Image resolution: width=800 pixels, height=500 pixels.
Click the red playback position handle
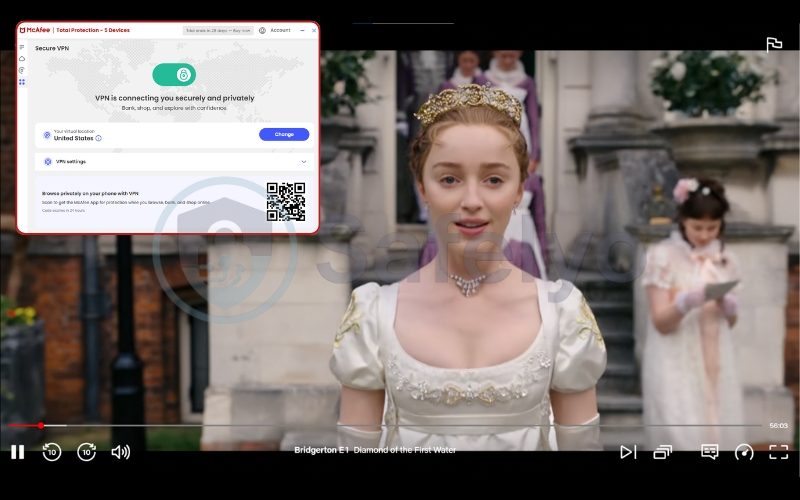tap(41, 425)
